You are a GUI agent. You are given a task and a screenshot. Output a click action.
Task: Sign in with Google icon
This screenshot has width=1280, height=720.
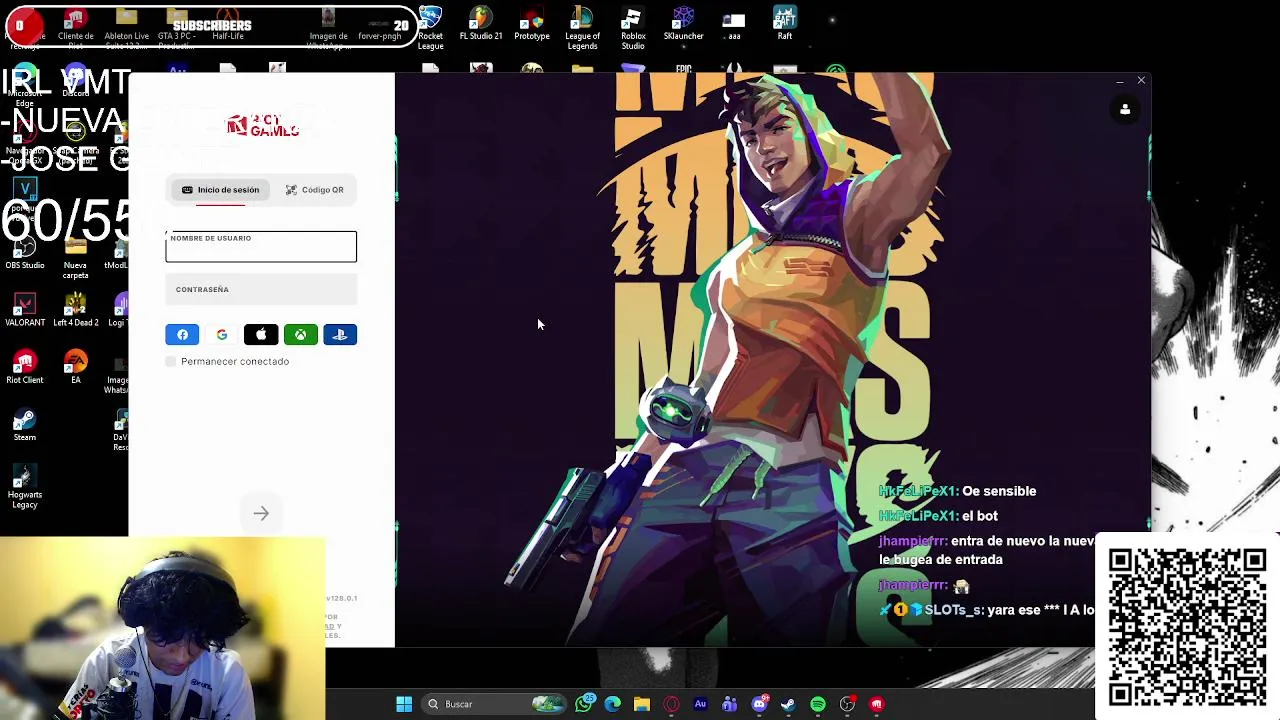(221, 335)
